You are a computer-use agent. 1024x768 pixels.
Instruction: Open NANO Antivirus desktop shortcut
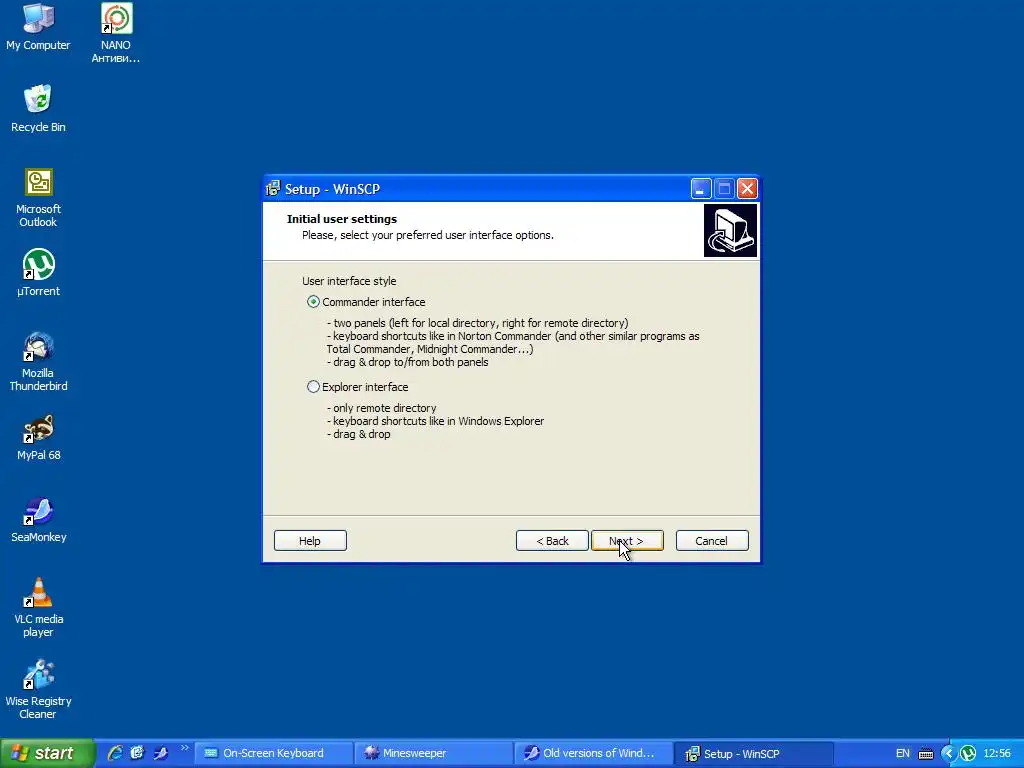tap(116, 33)
